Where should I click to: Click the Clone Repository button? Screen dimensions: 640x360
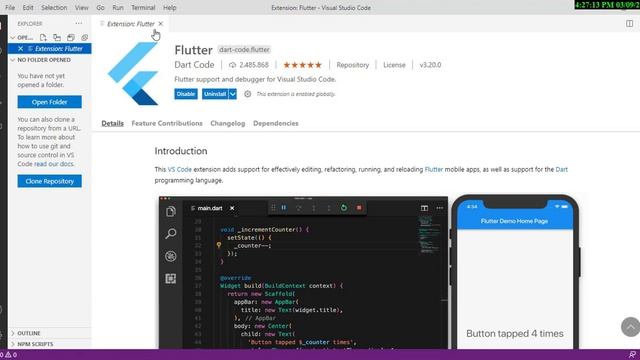(x=49, y=181)
